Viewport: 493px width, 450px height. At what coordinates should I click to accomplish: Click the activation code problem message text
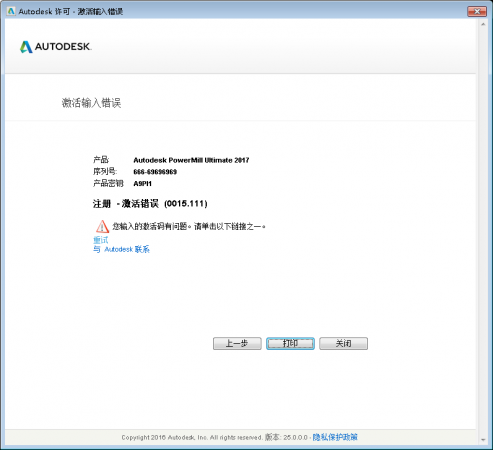click(189, 227)
